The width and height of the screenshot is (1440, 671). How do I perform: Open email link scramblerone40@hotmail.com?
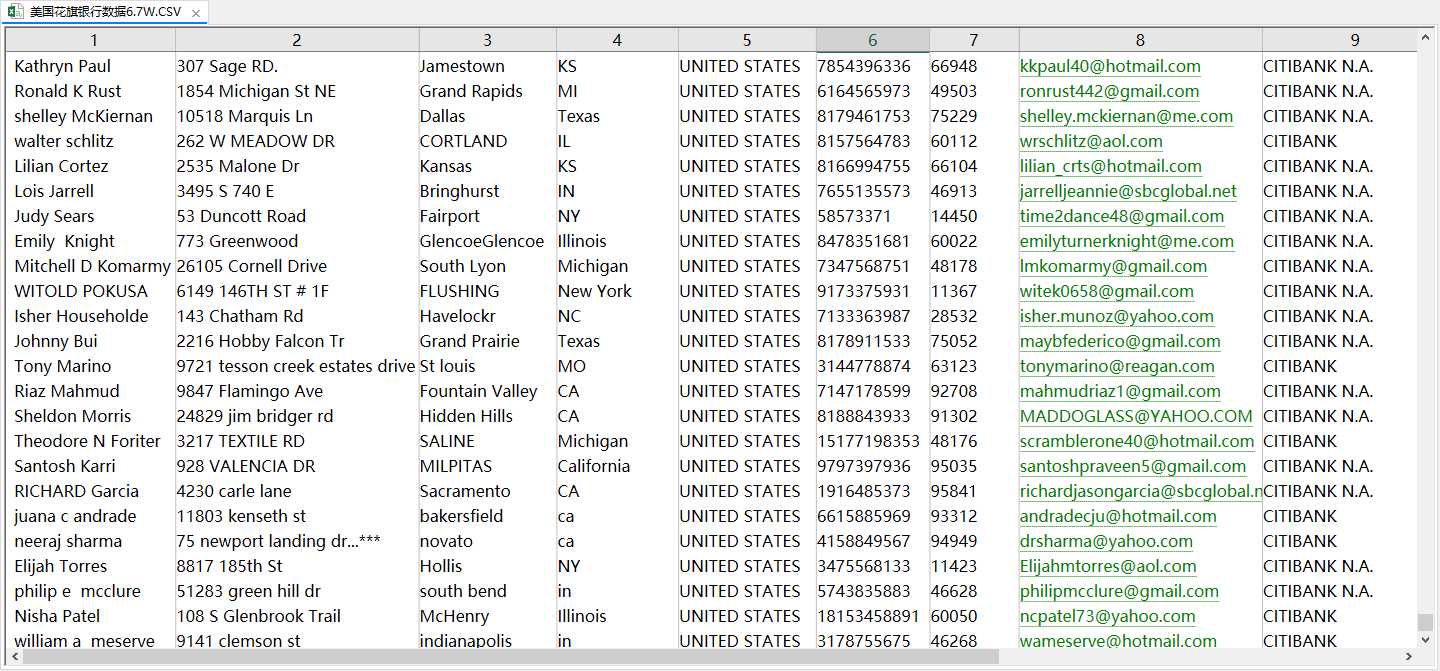[x=1137, y=441]
